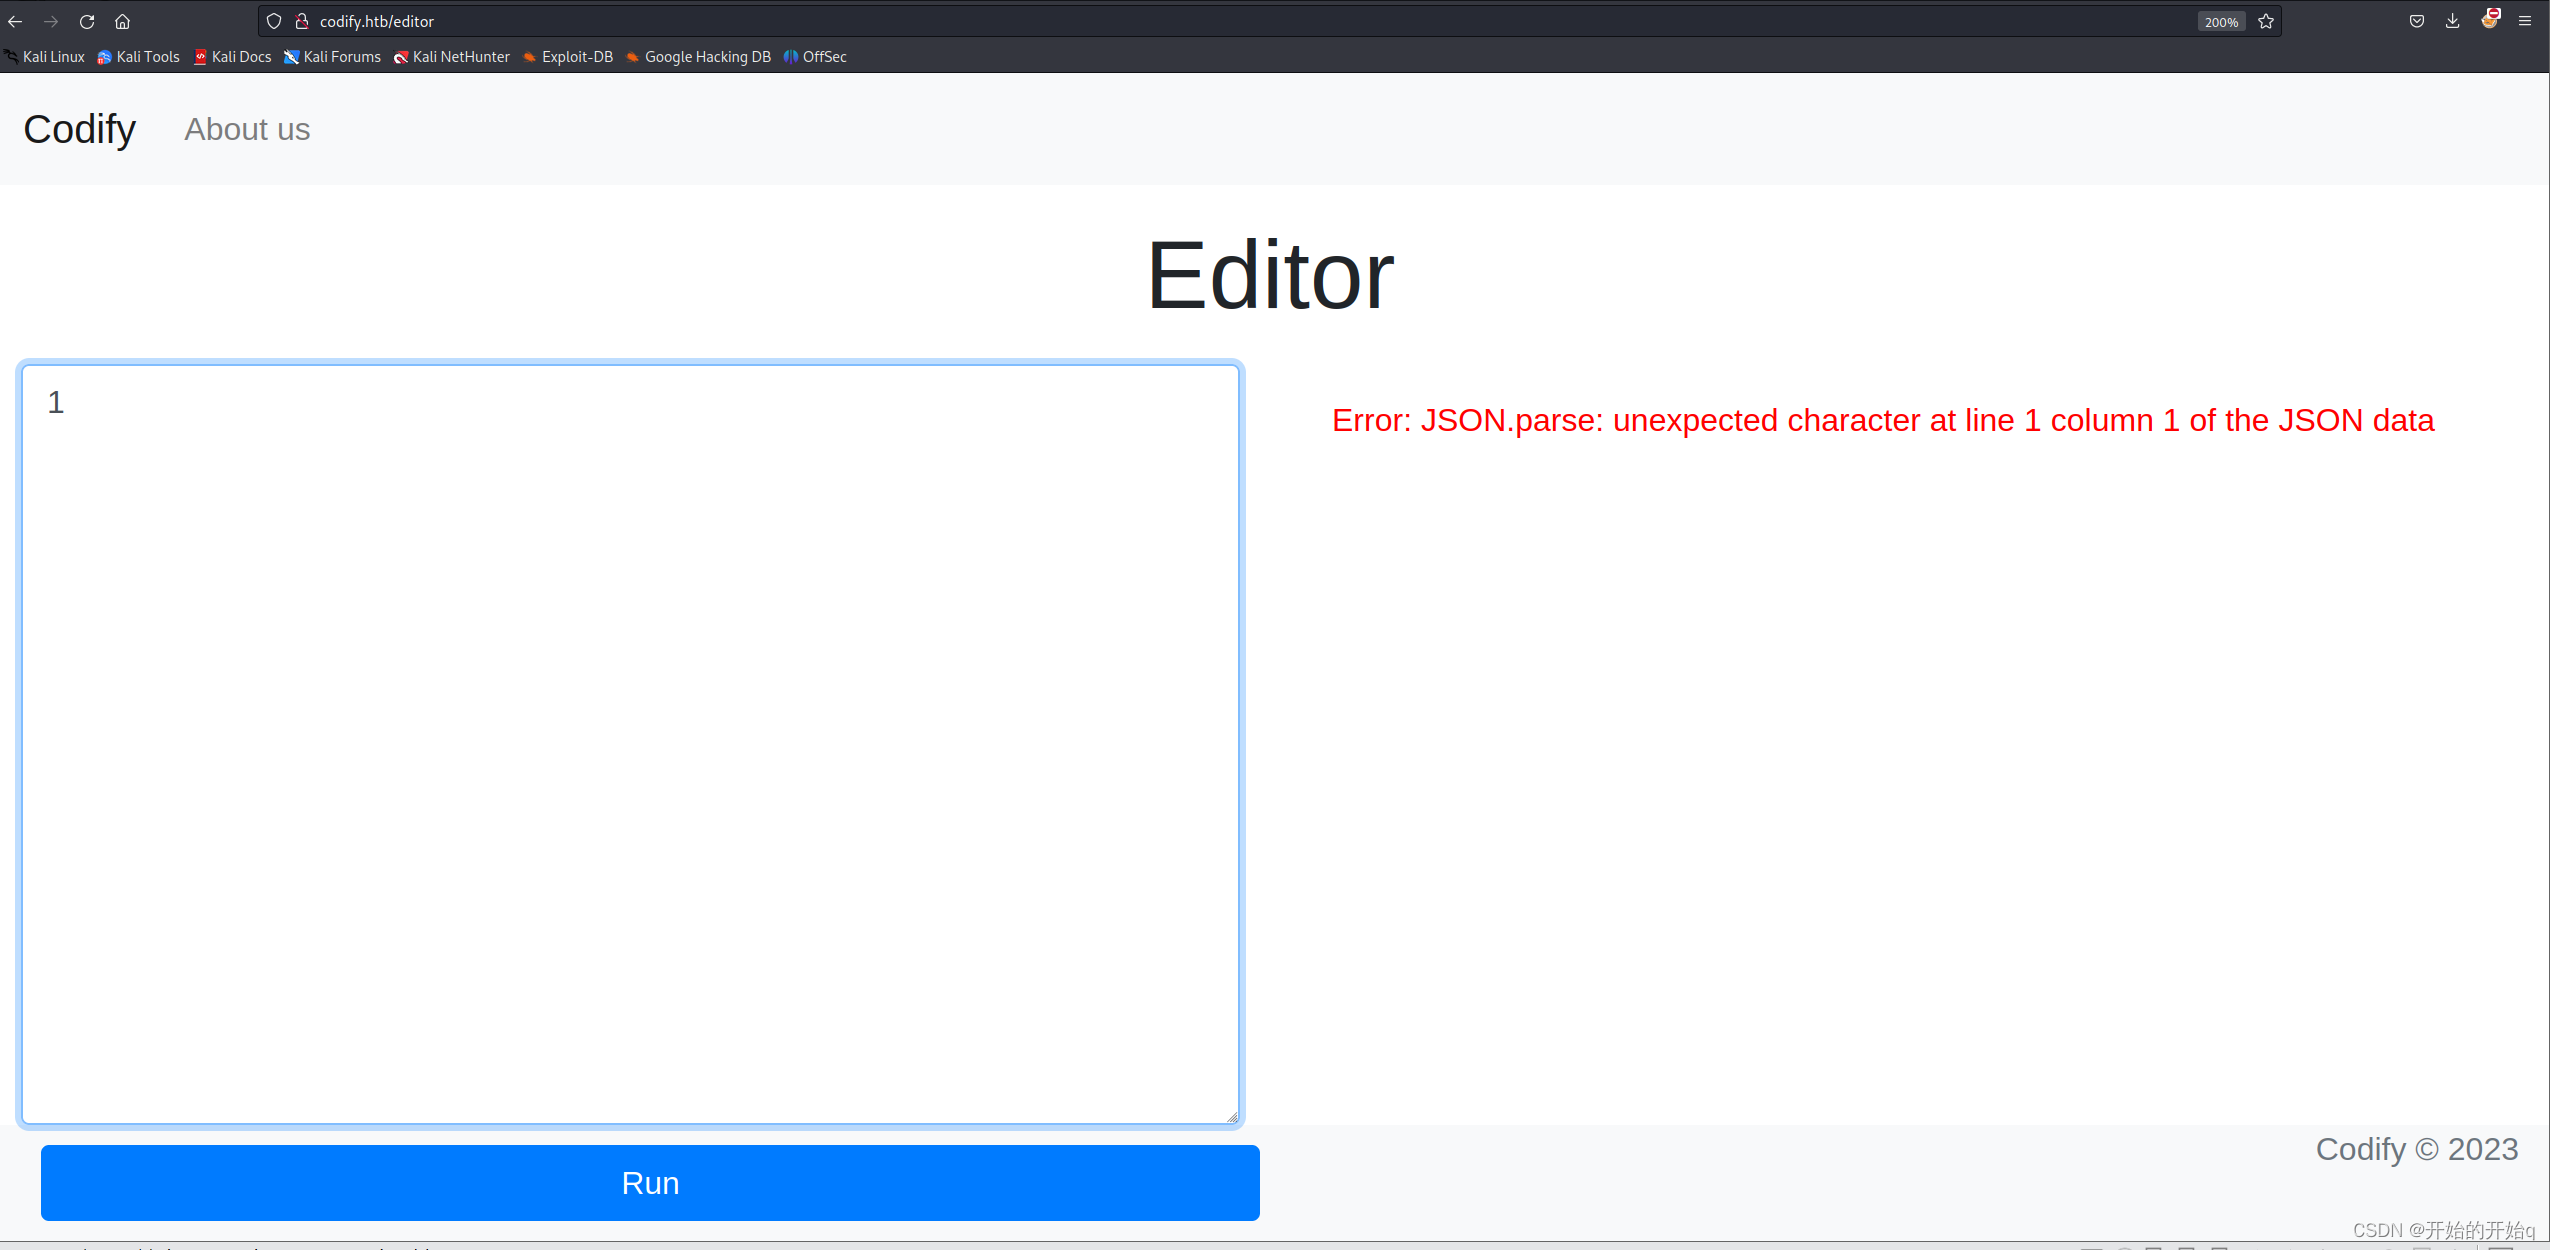Viewport: 2550px width, 1250px height.
Task: Open tracking protection shield icon
Action: pyautogui.click(x=274, y=21)
